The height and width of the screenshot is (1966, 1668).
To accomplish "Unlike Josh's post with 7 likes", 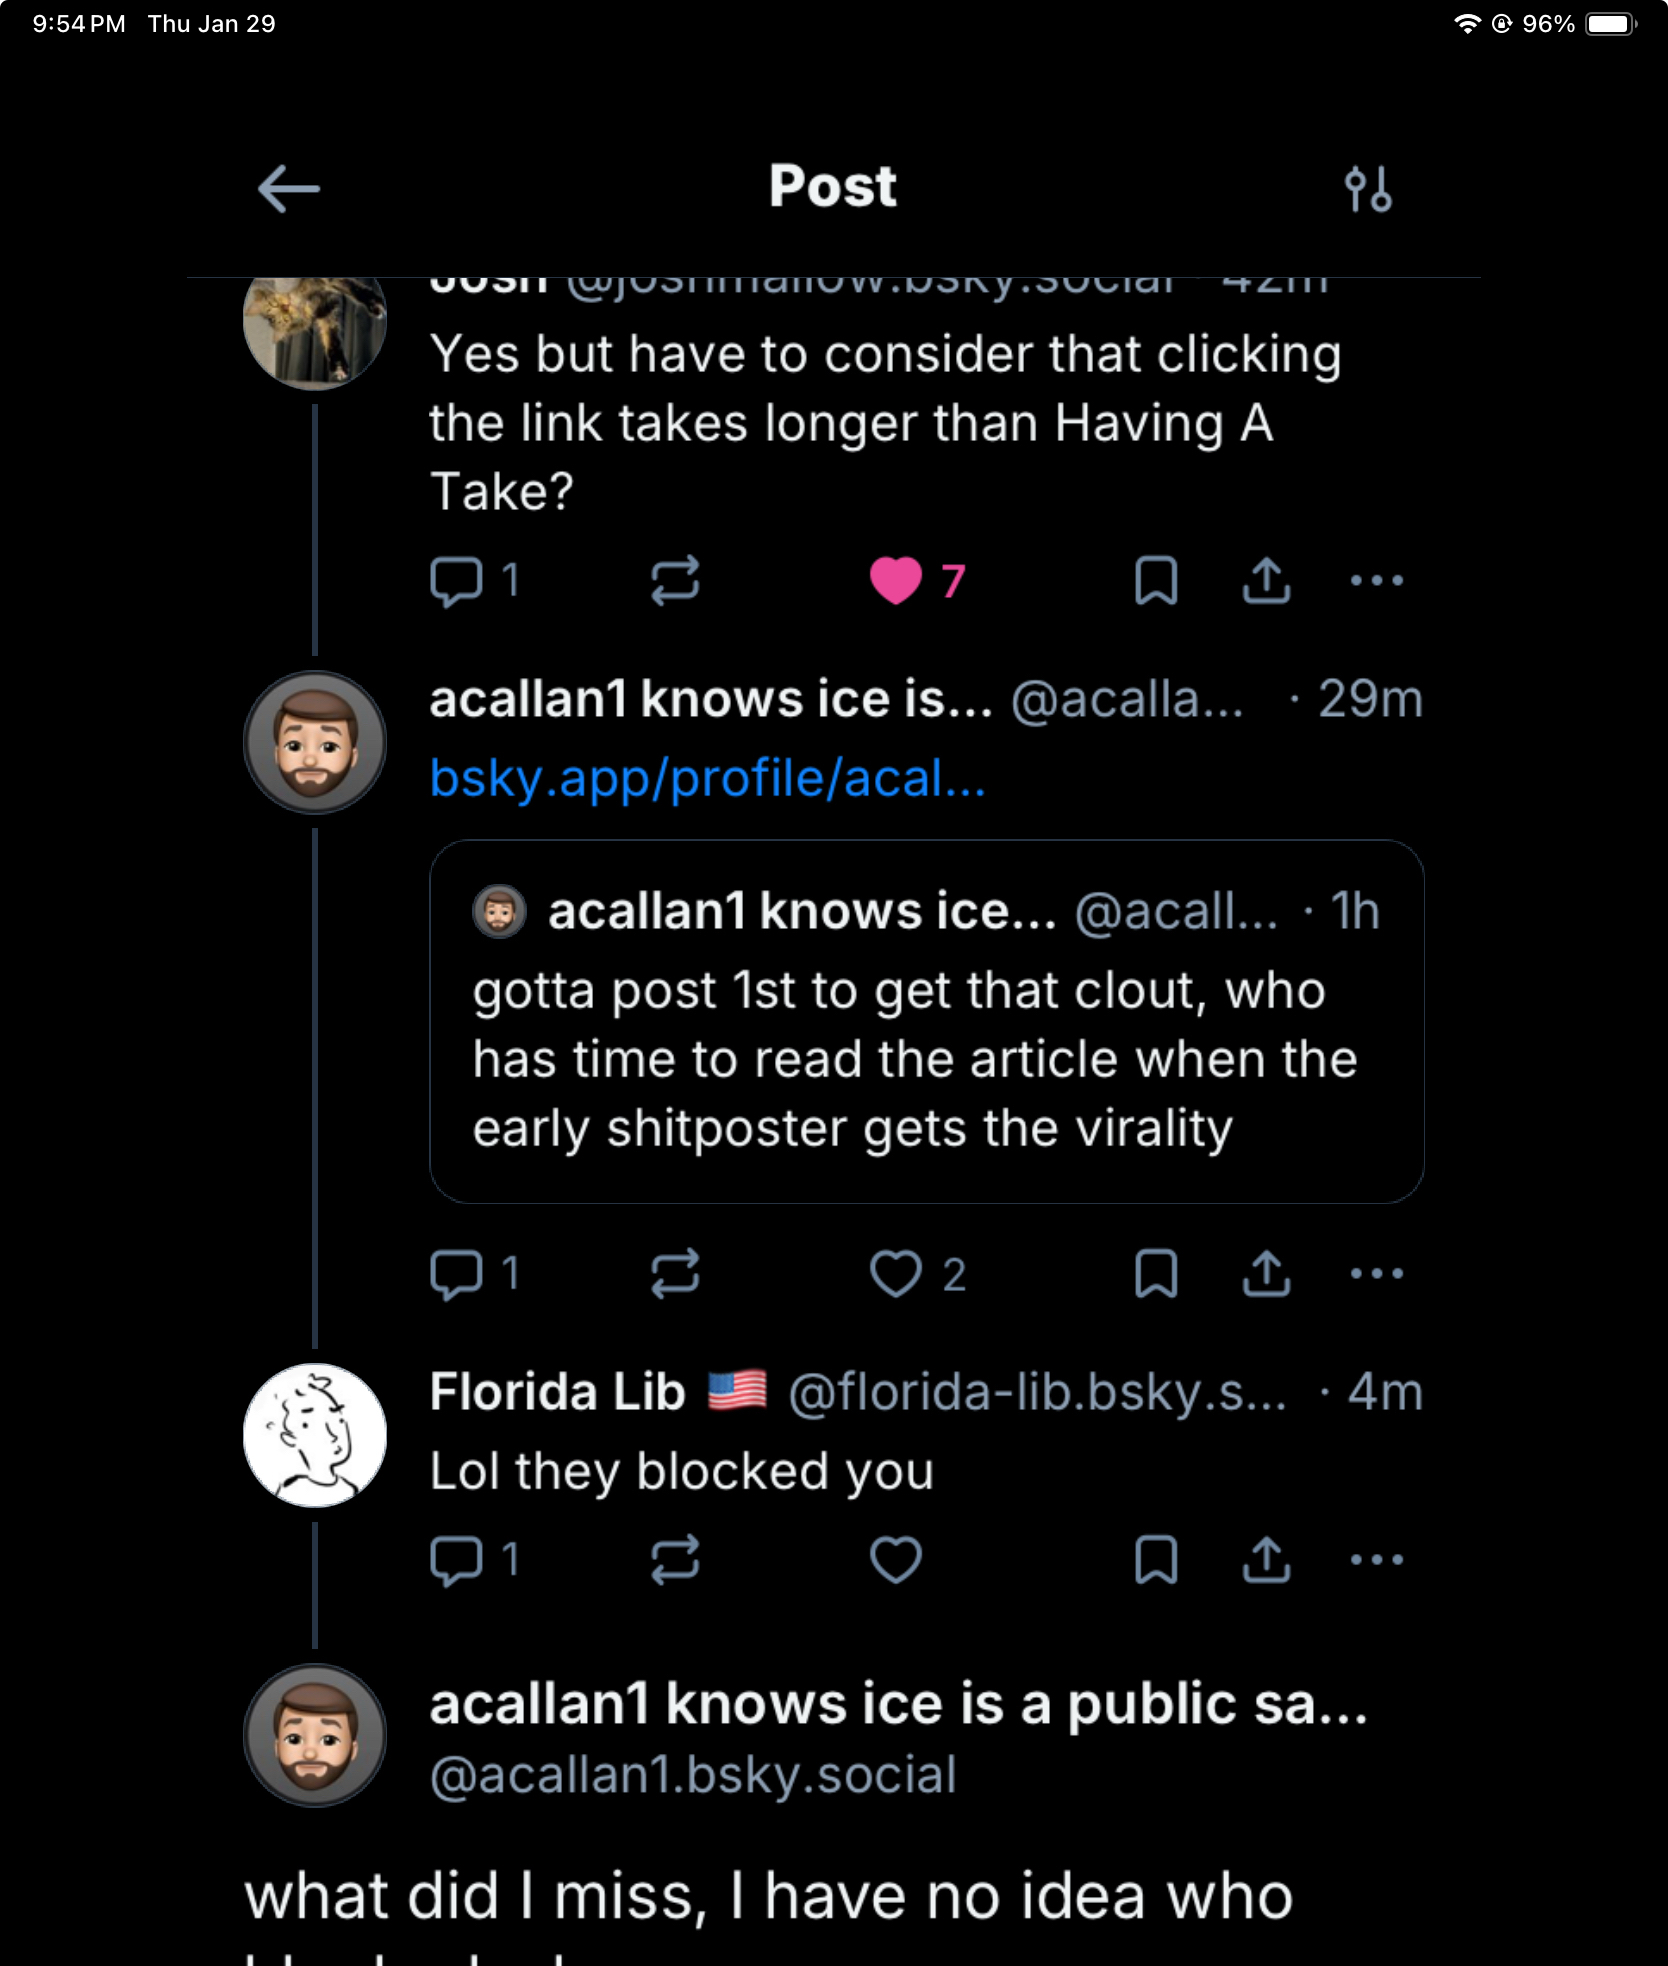I will click(x=895, y=580).
